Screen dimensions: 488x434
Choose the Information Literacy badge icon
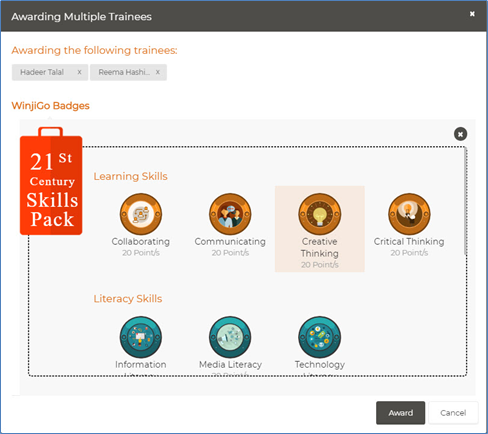click(x=141, y=337)
